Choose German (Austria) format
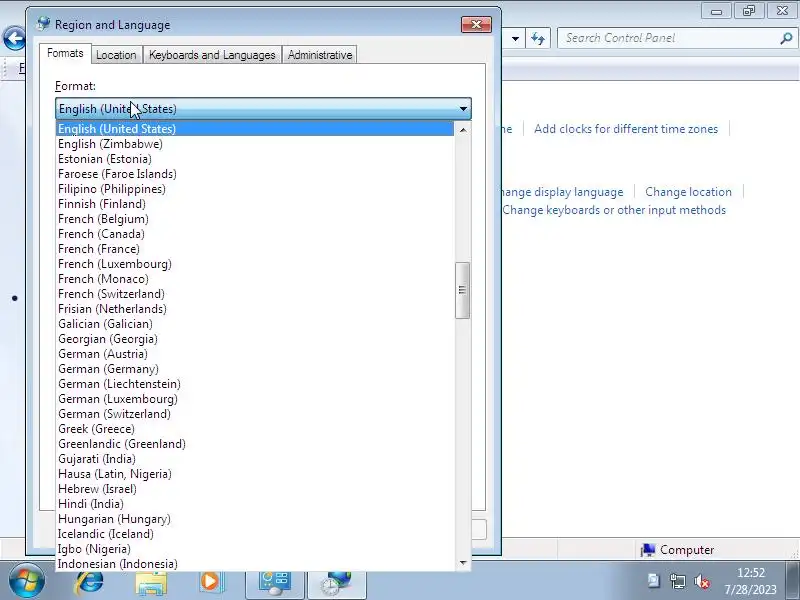Image resolution: width=800 pixels, height=600 pixels. (x=254, y=354)
